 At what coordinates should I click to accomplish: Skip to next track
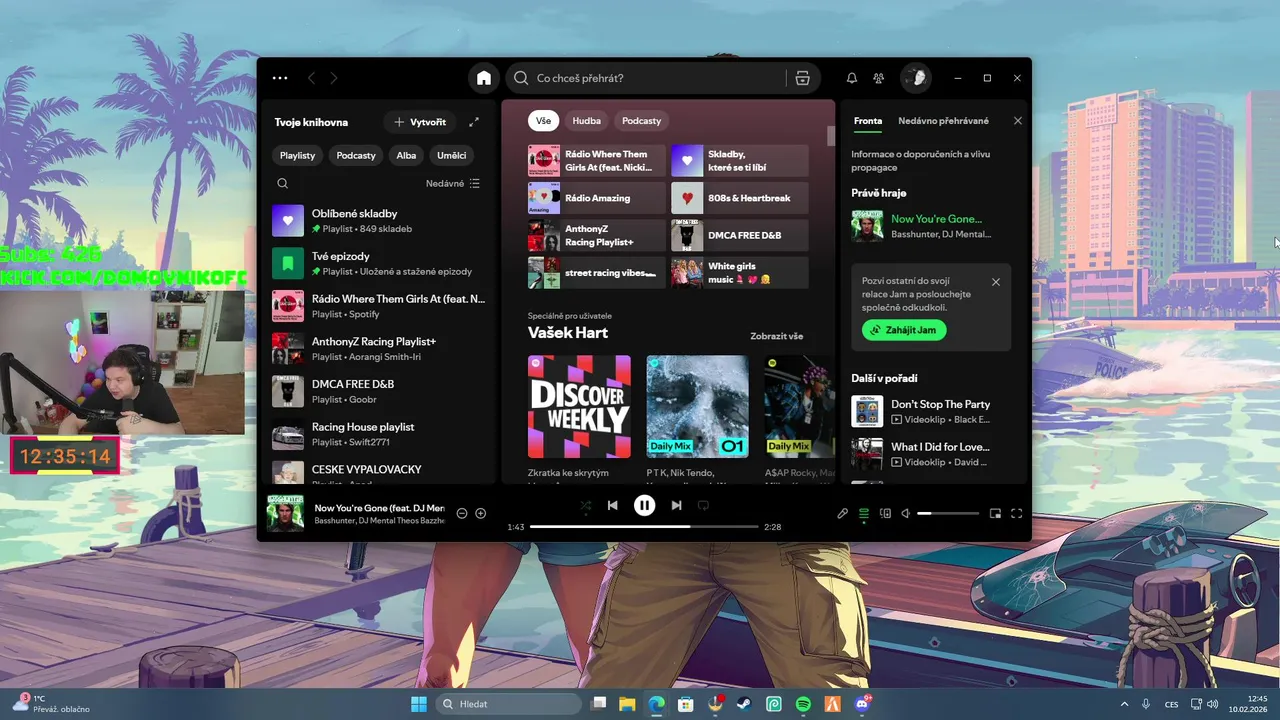[677, 506]
